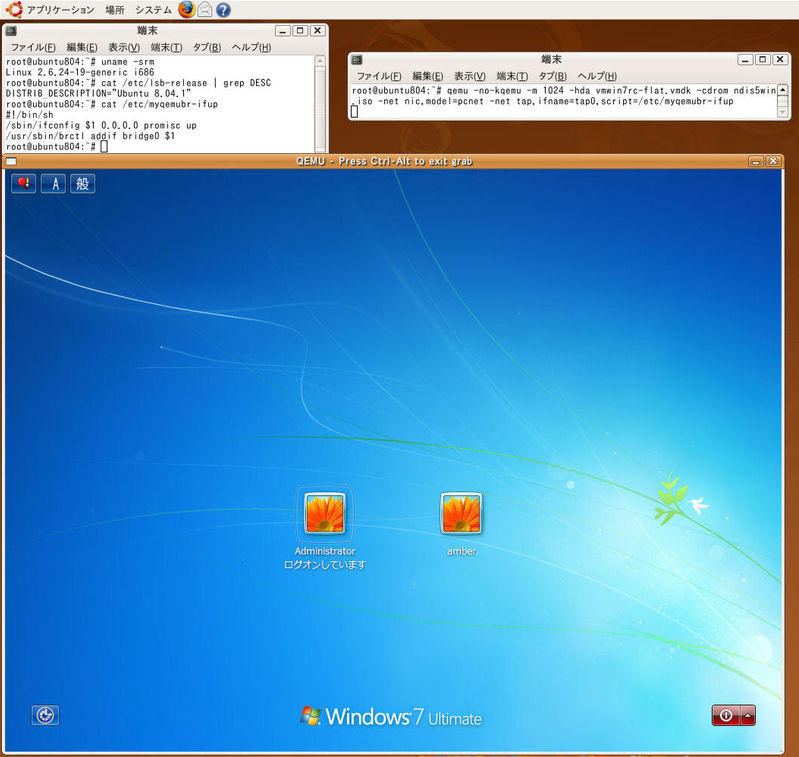Click the left terminal title '端末'

coord(147,31)
